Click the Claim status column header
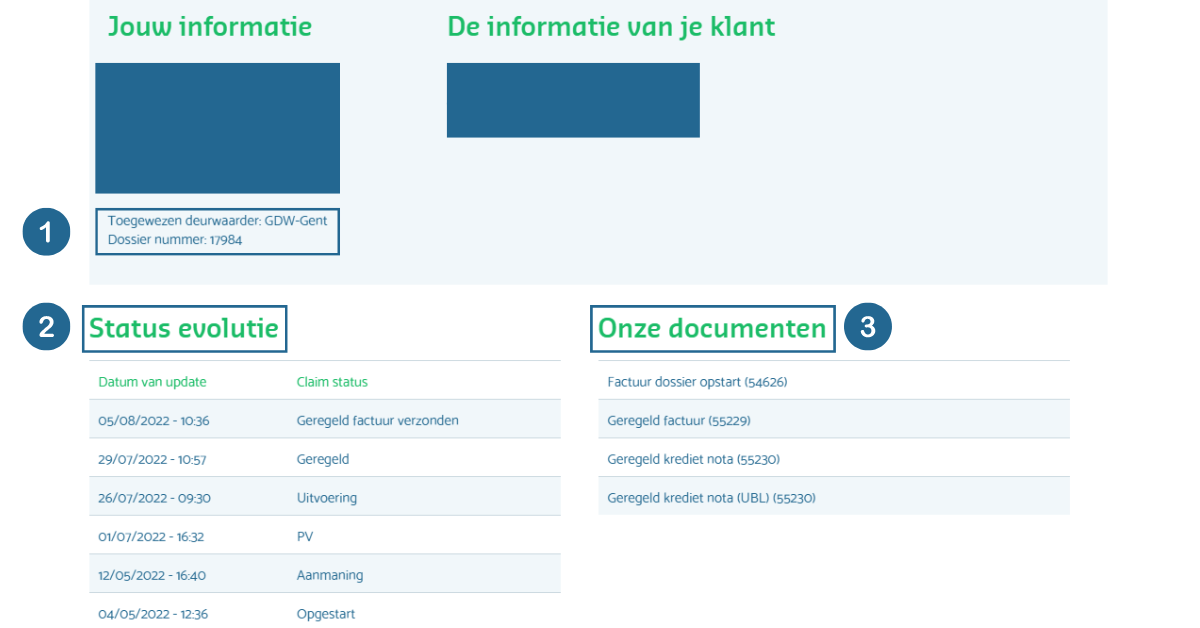Screen dimensions: 1200x628 [332, 382]
